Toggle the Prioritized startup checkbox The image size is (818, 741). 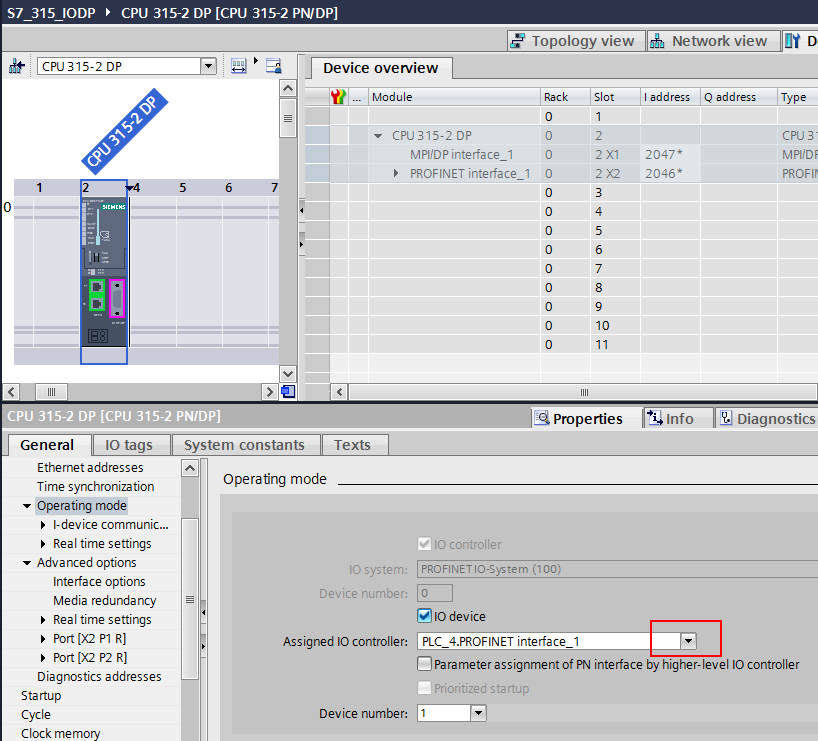[424, 688]
